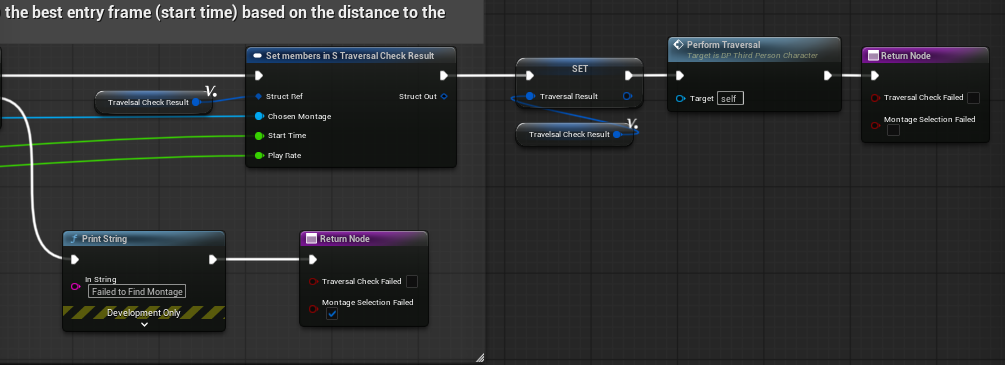Image resolution: width=1005 pixels, height=365 pixels.
Task: Click the Struct Ref input pin
Action: click(258, 96)
